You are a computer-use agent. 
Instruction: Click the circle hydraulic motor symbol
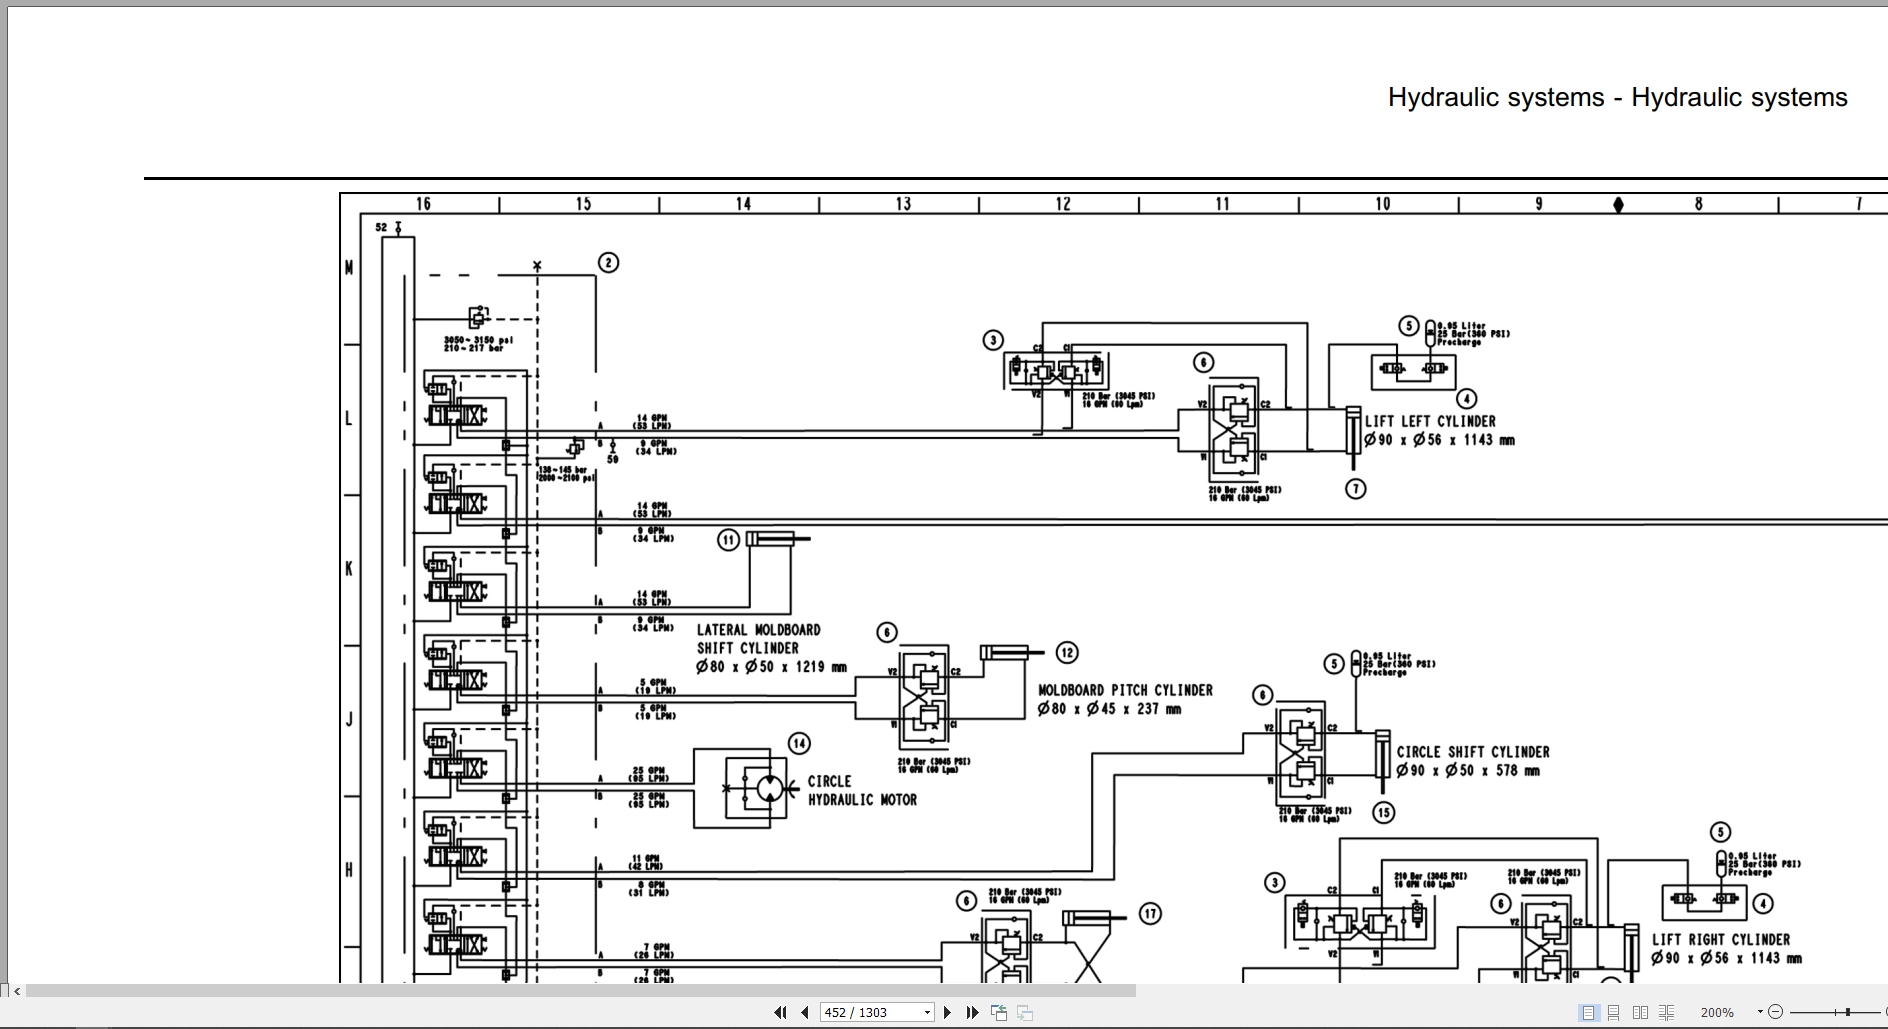(769, 788)
